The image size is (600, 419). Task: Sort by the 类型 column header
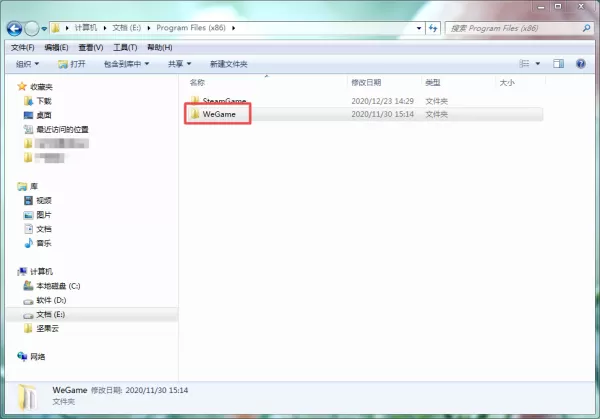[x=433, y=82]
